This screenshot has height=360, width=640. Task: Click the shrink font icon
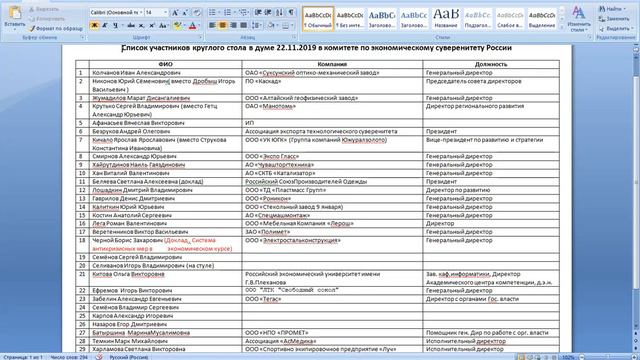tap(185, 13)
